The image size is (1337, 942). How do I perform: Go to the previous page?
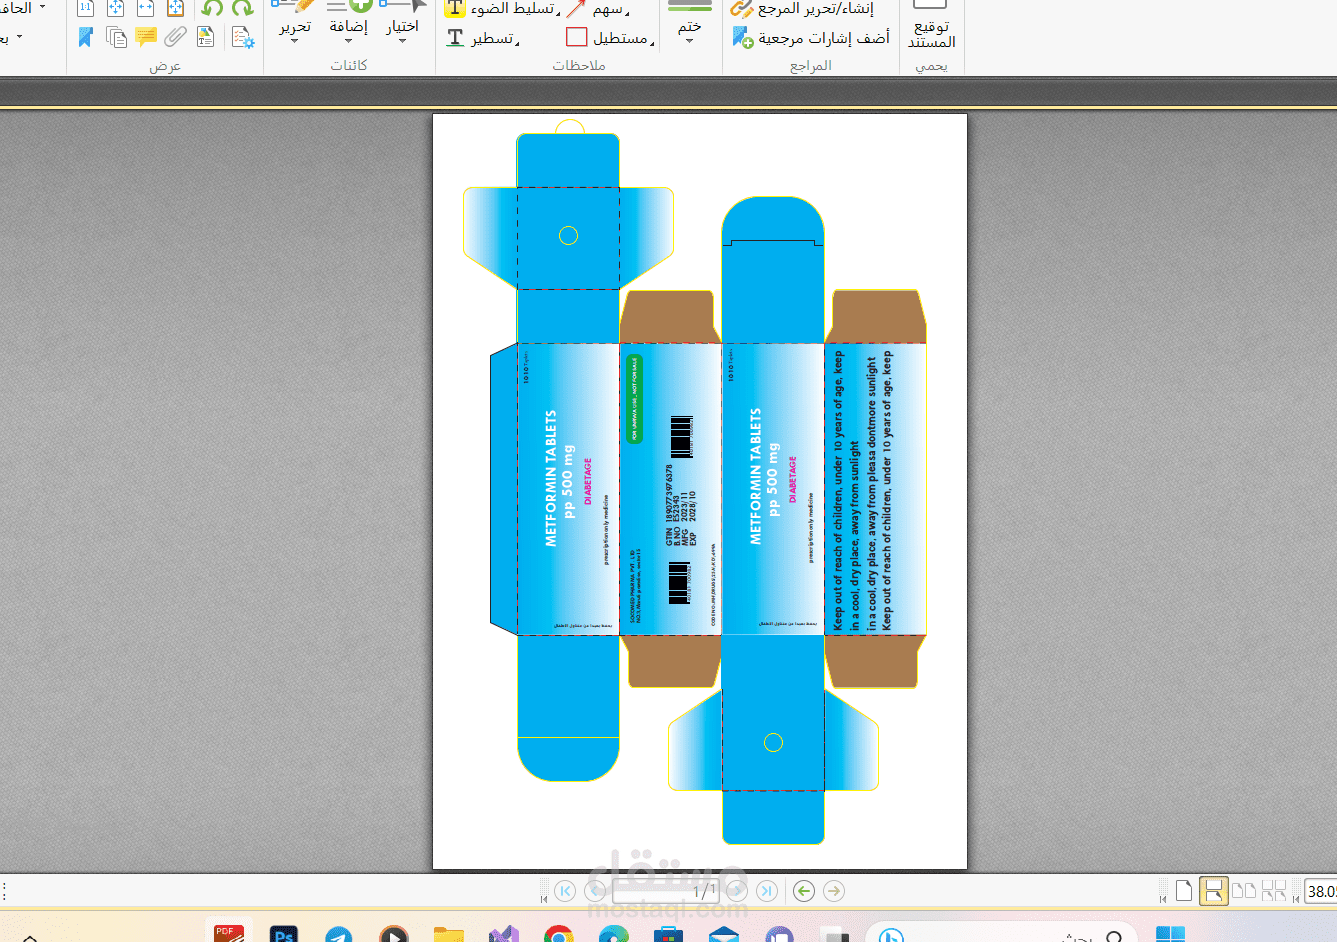pyautogui.click(x=595, y=891)
